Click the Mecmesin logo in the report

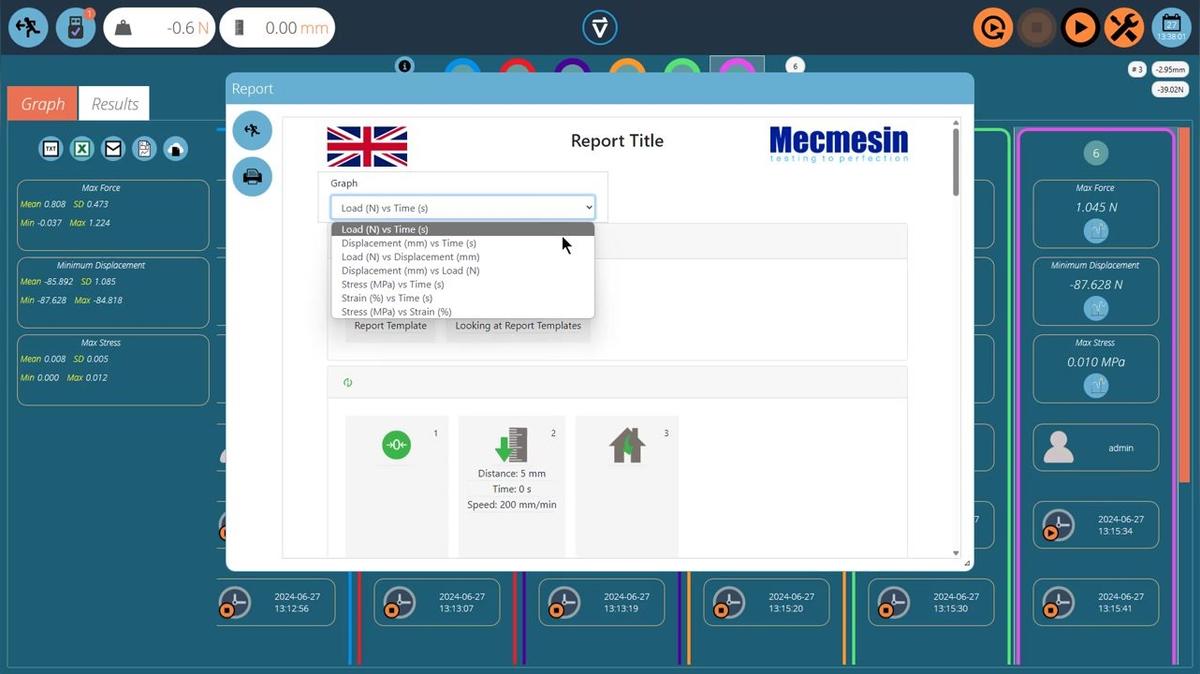839,144
